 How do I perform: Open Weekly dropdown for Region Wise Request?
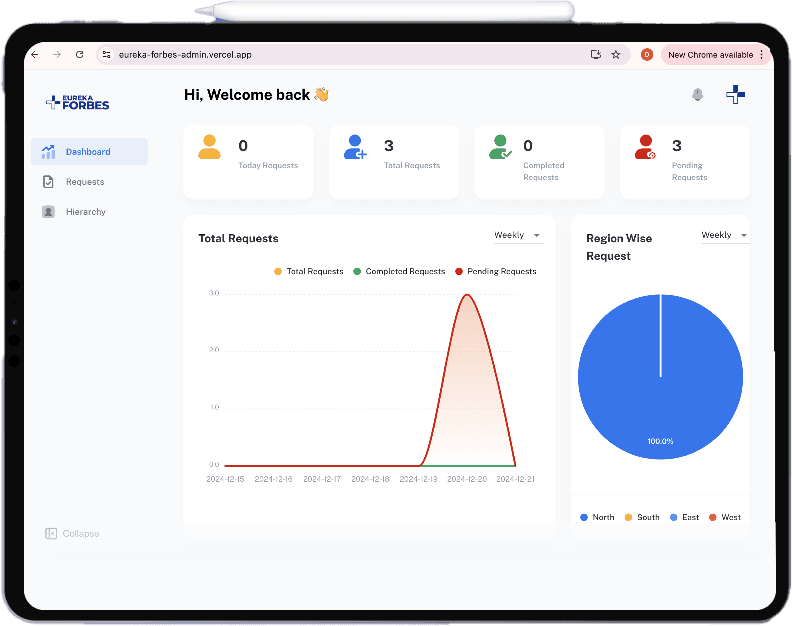click(x=724, y=236)
